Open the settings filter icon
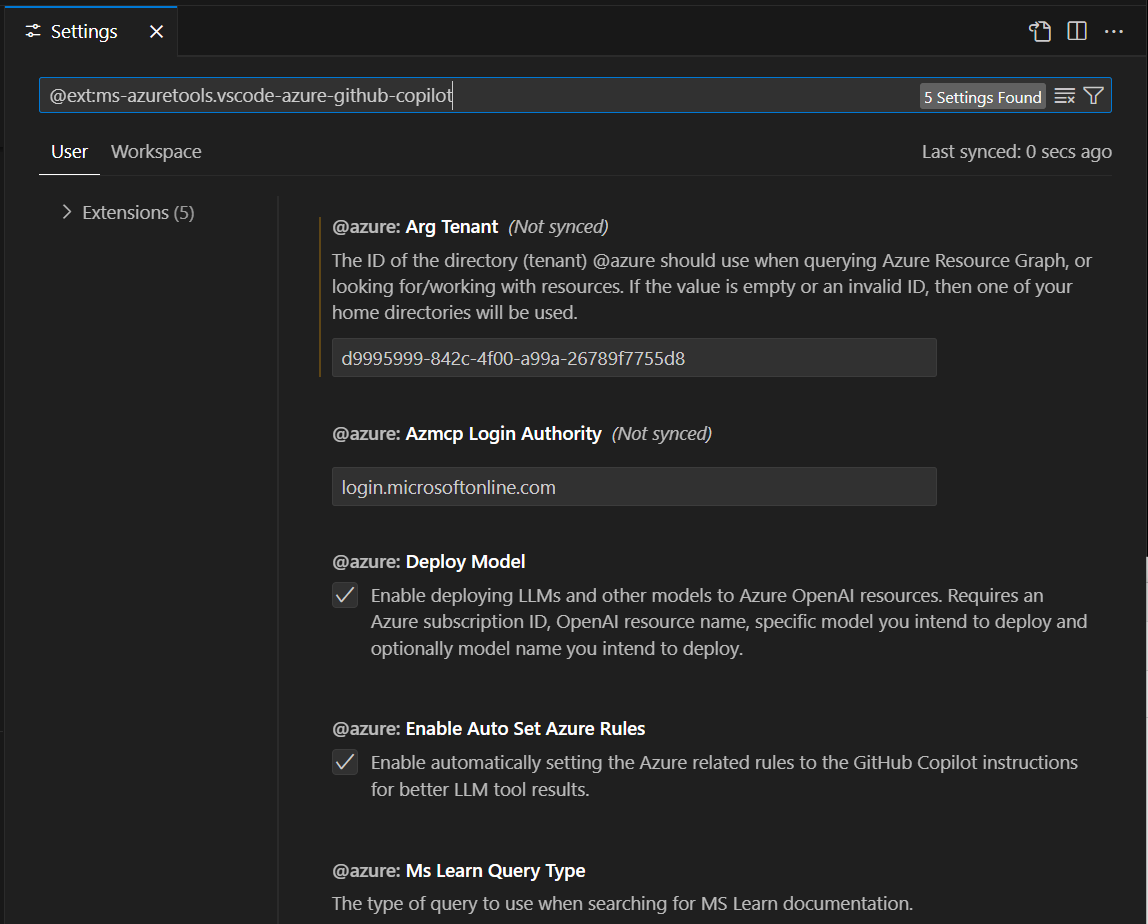The width and height of the screenshot is (1148, 924). tap(1092, 95)
